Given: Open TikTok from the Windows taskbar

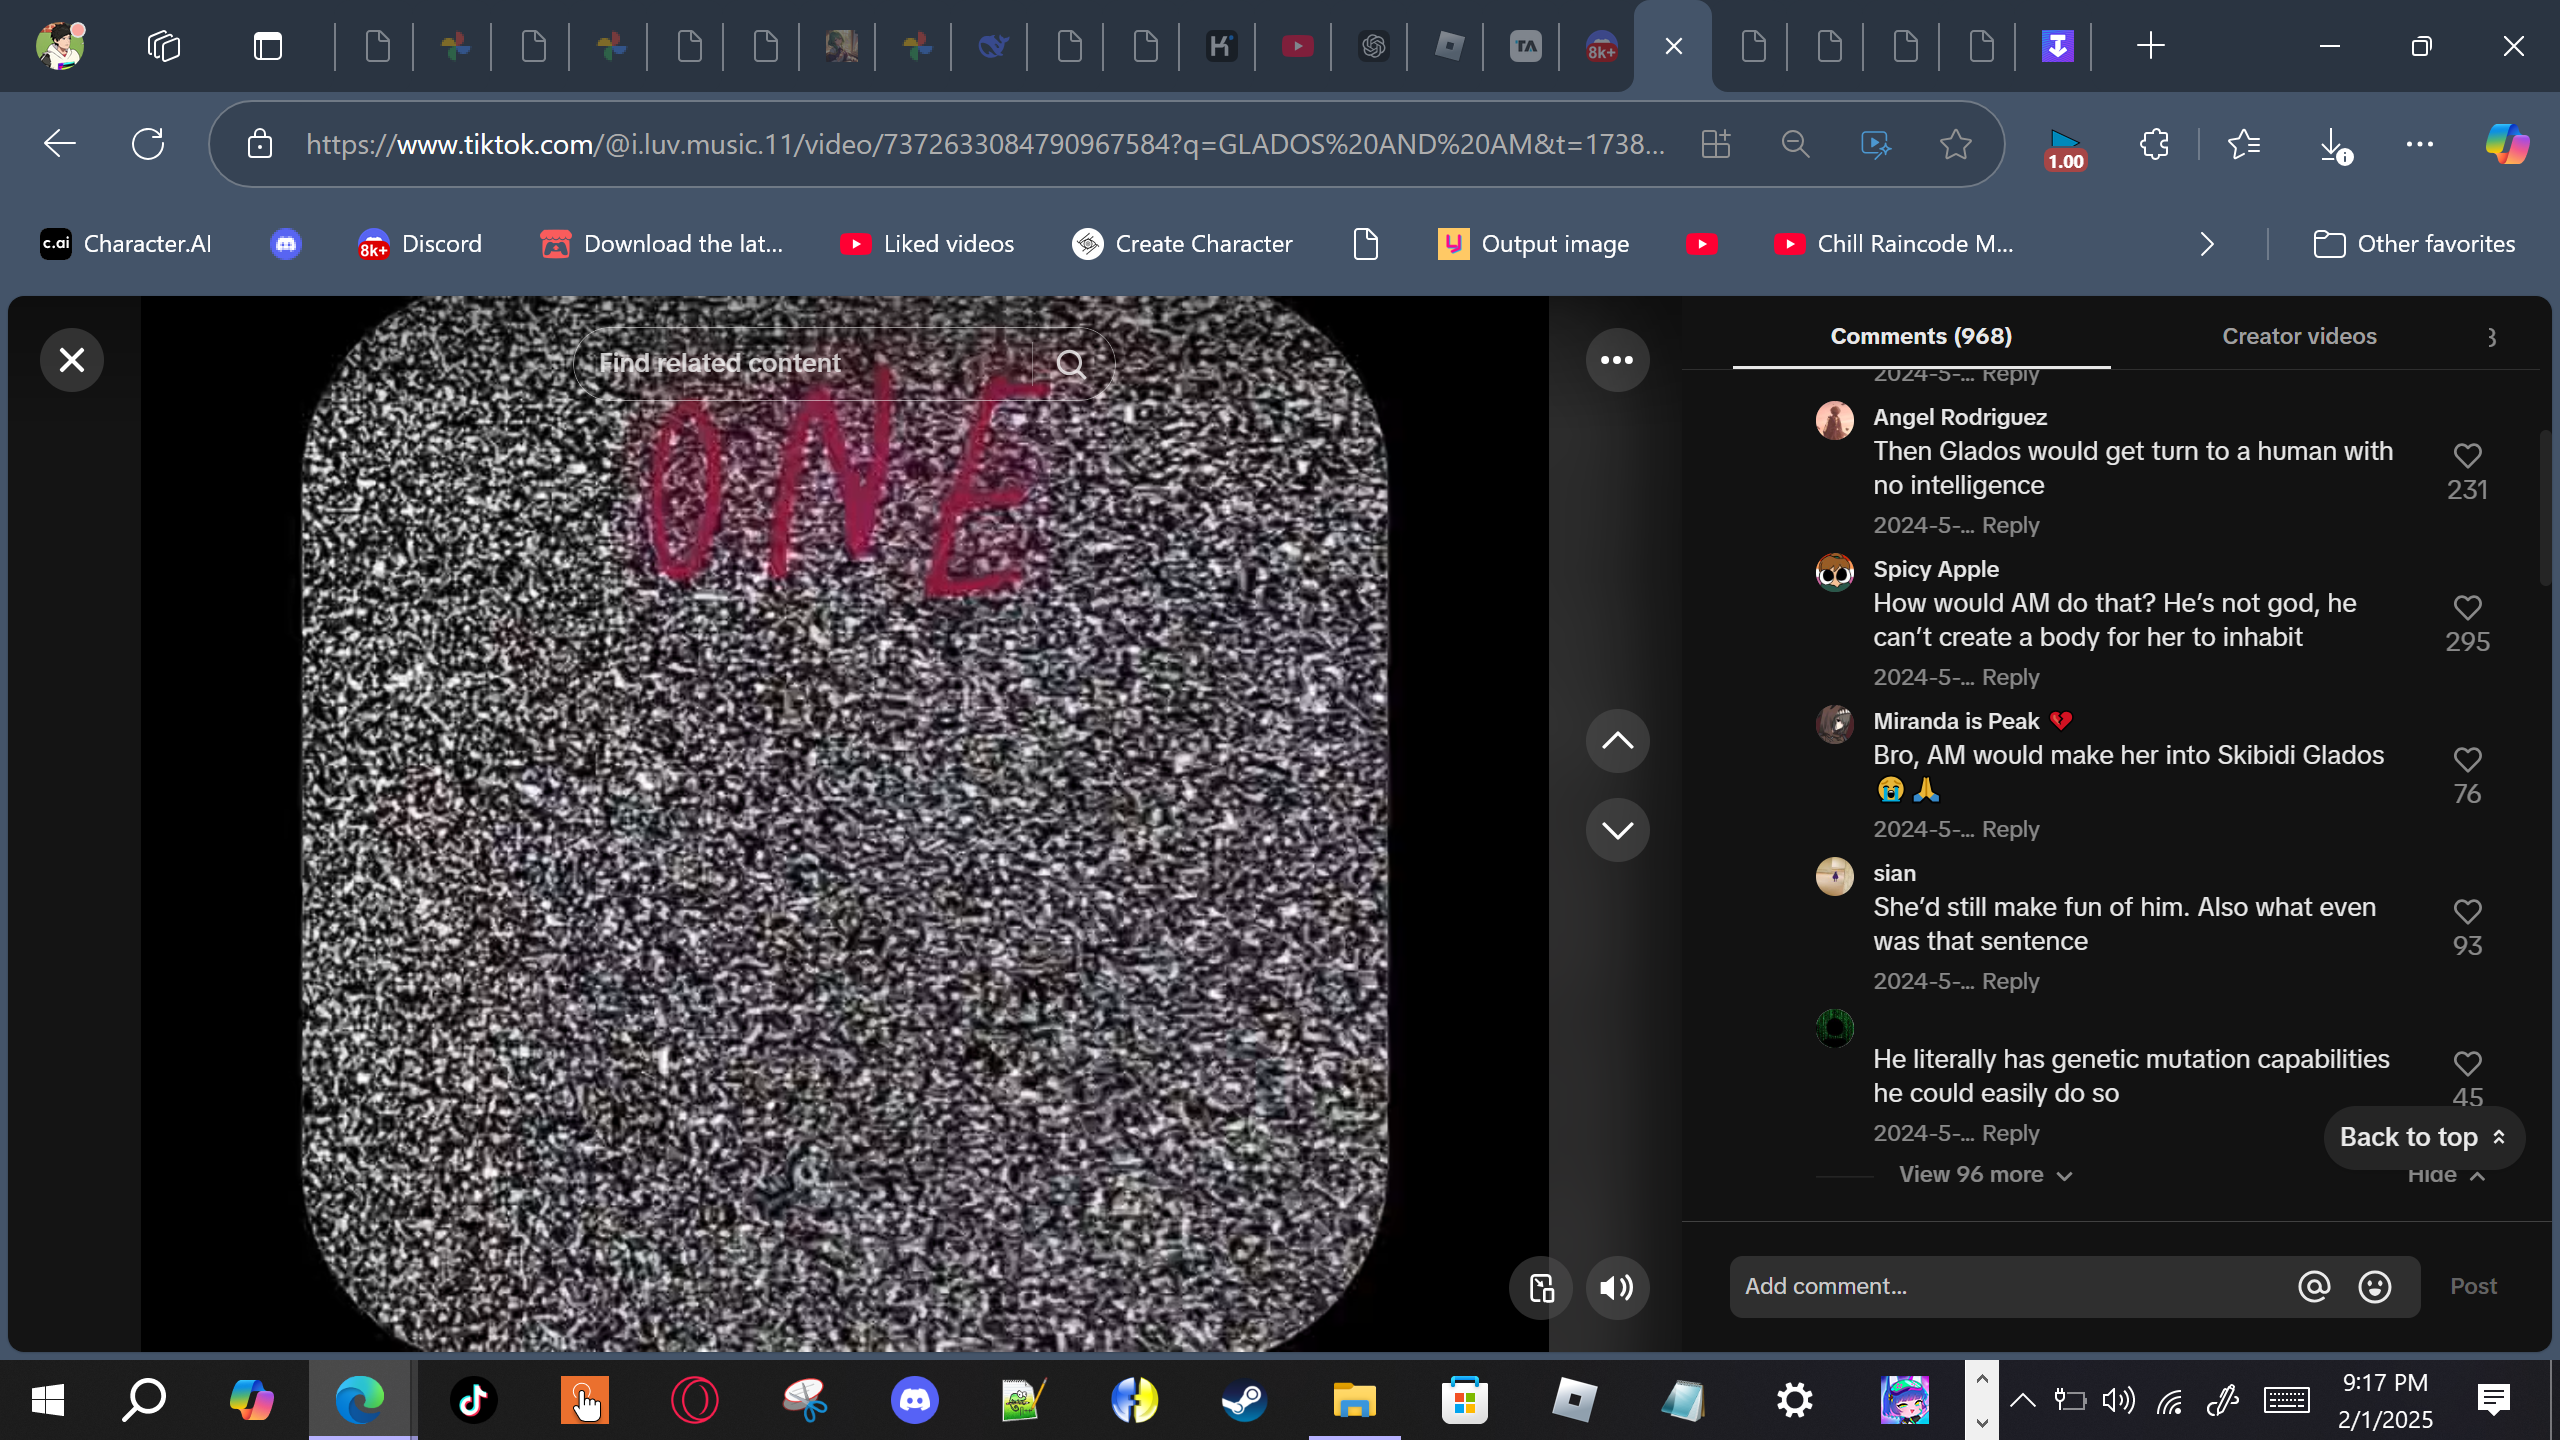Looking at the screenshot, I should (x=473, y=1400).
